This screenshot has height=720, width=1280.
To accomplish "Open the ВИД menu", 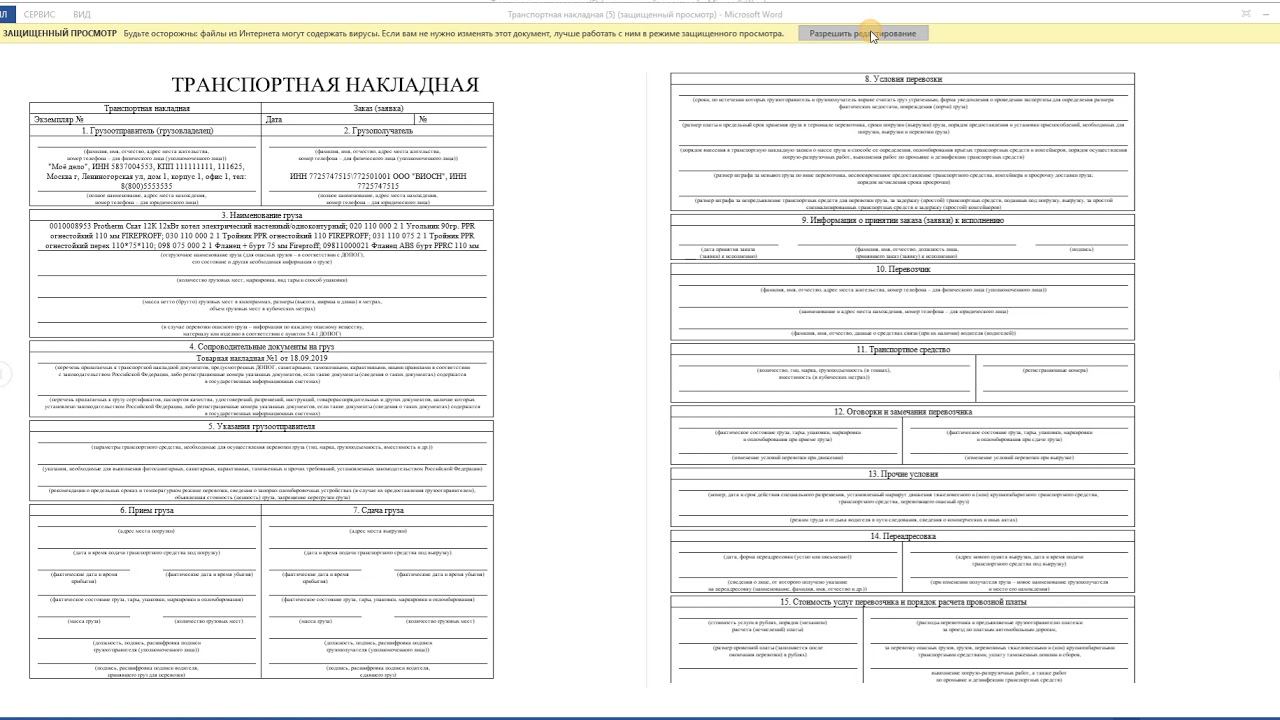I will [82, 14].
